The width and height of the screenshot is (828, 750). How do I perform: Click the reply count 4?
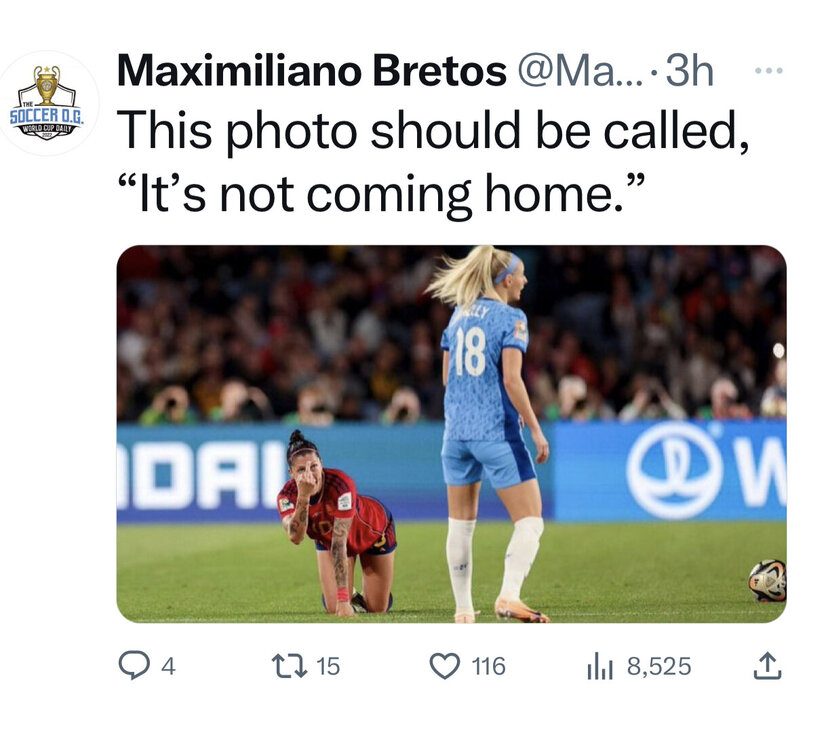(x=168, y=666)
